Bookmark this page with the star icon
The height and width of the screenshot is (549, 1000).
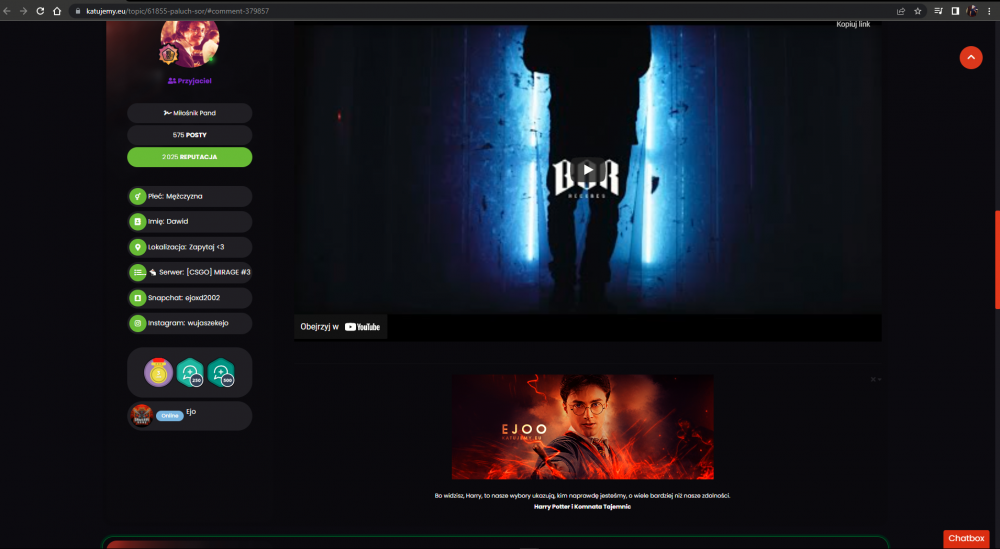(x=918, y=11)
